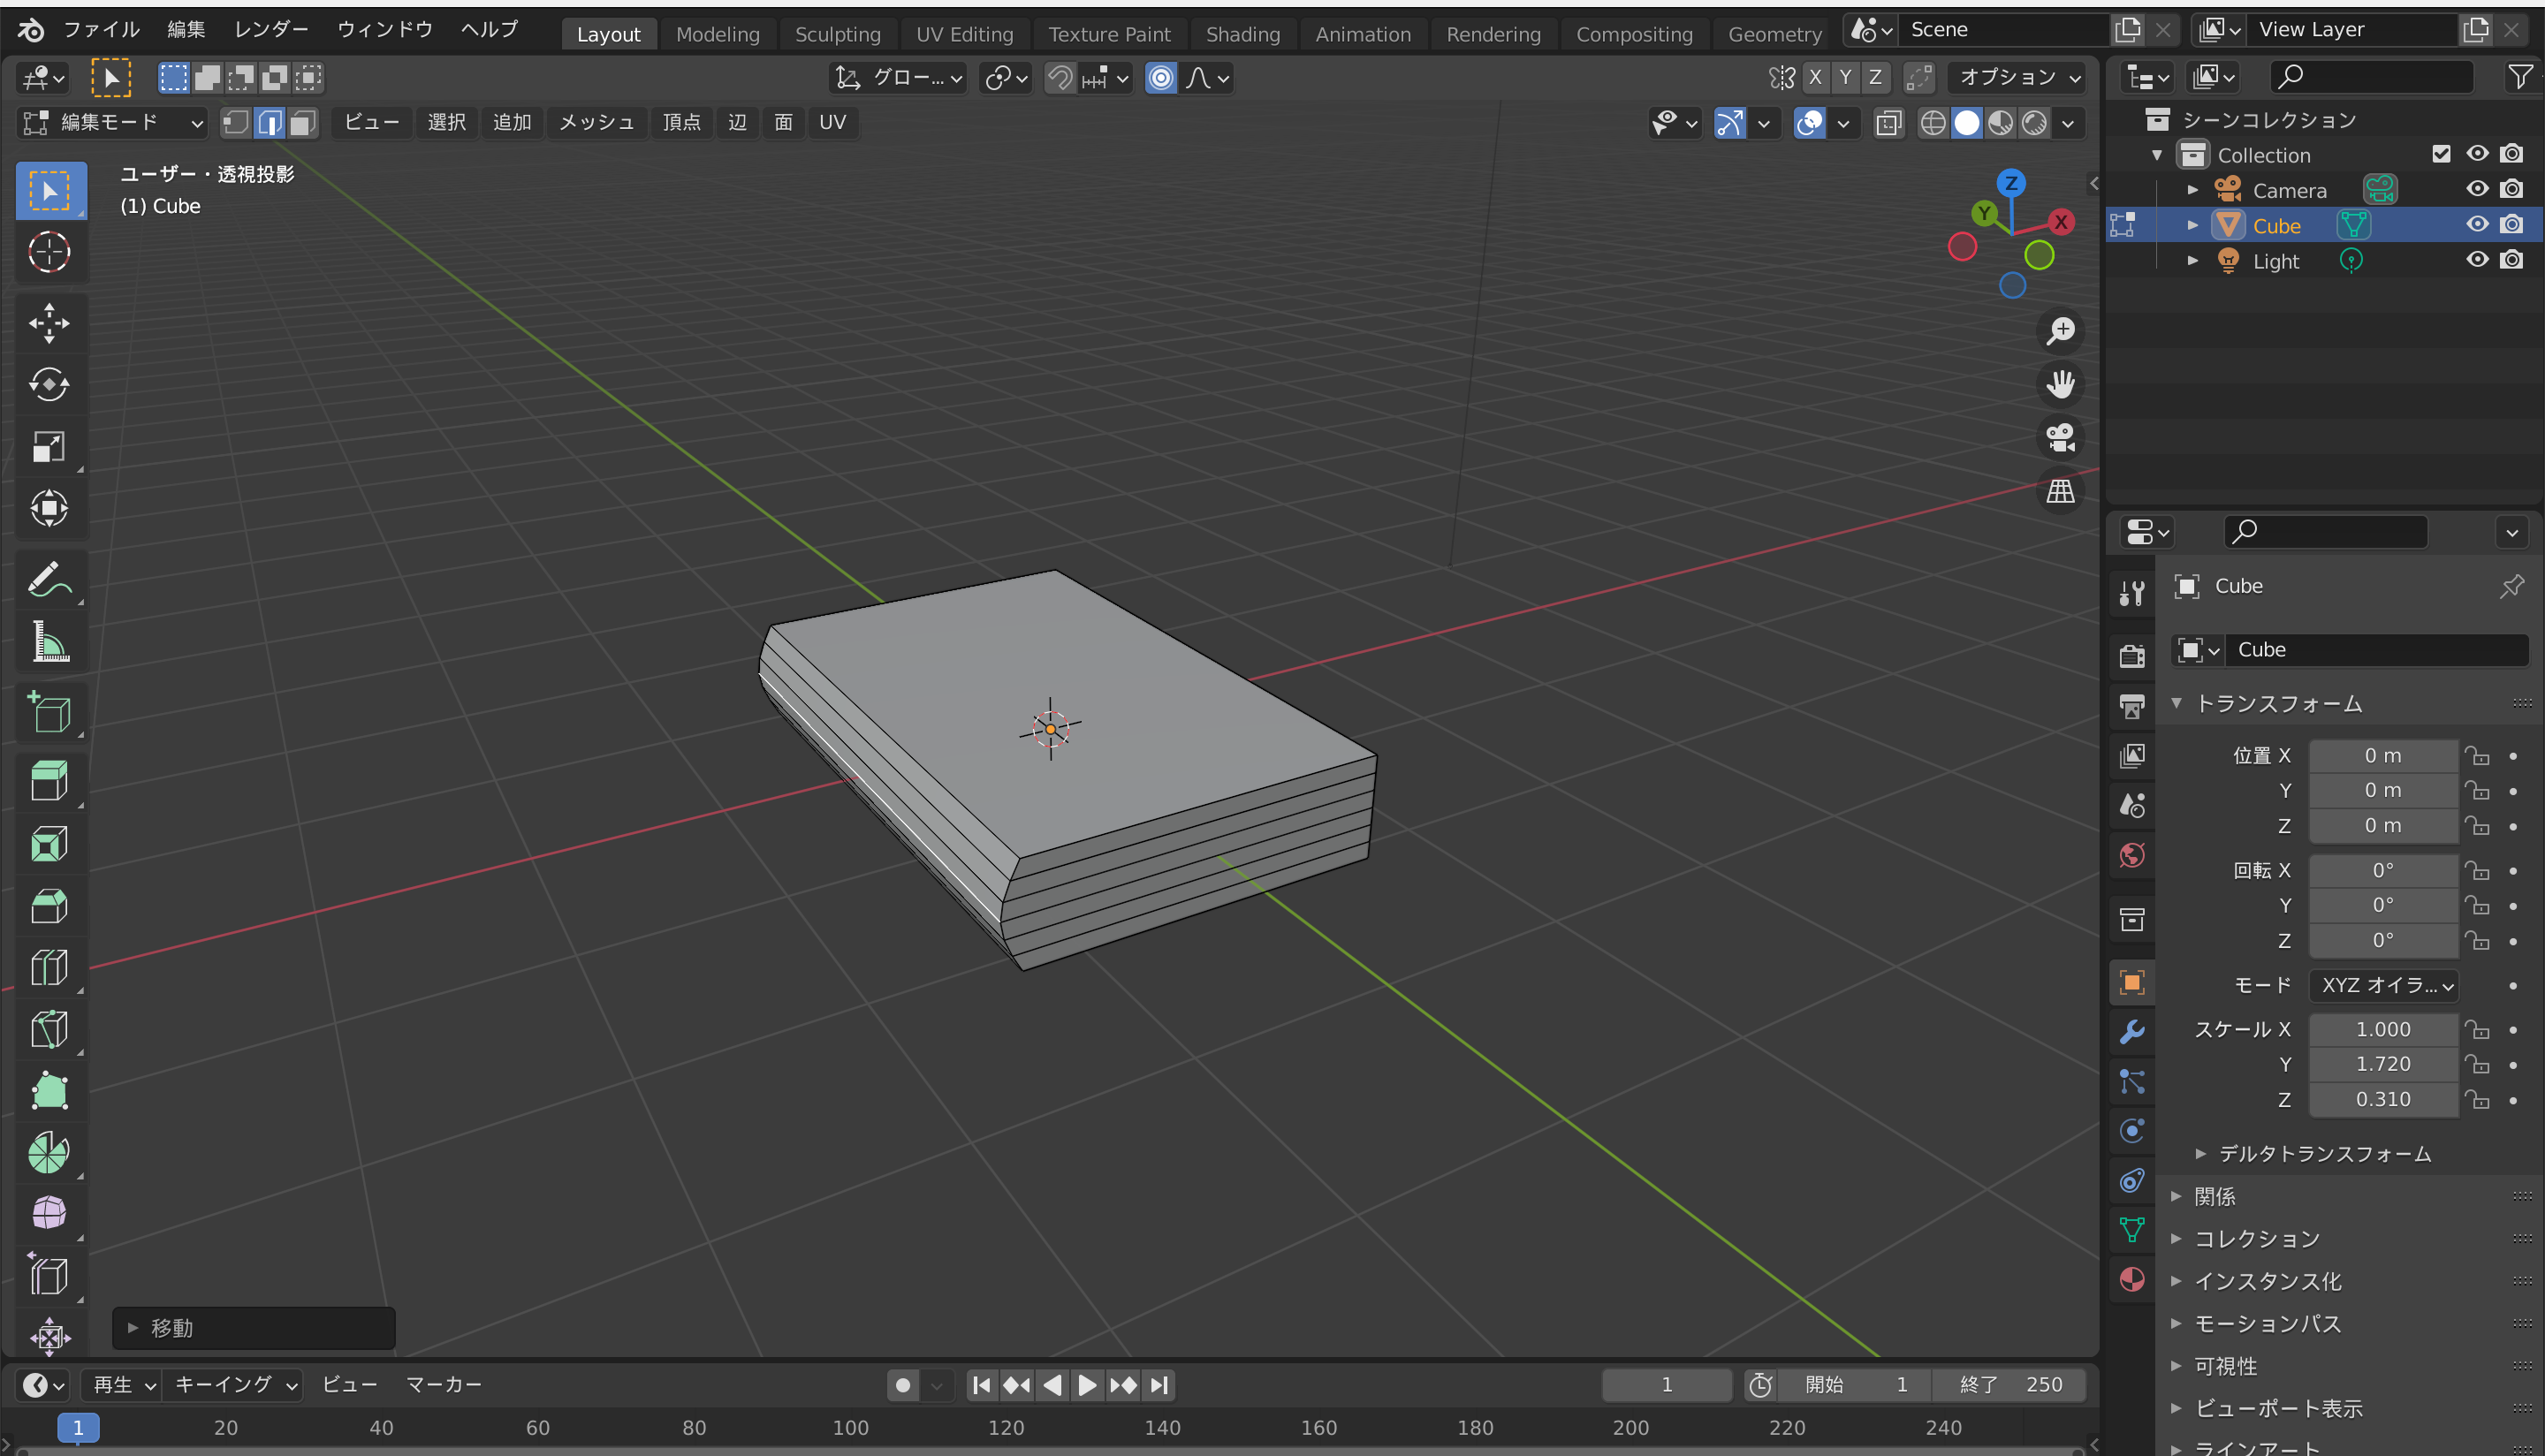Image resolution: width=2545 pixels, height=1456 pixels.
Task: Click the スケール Y value field
Action: (x=2382, y=1064)
